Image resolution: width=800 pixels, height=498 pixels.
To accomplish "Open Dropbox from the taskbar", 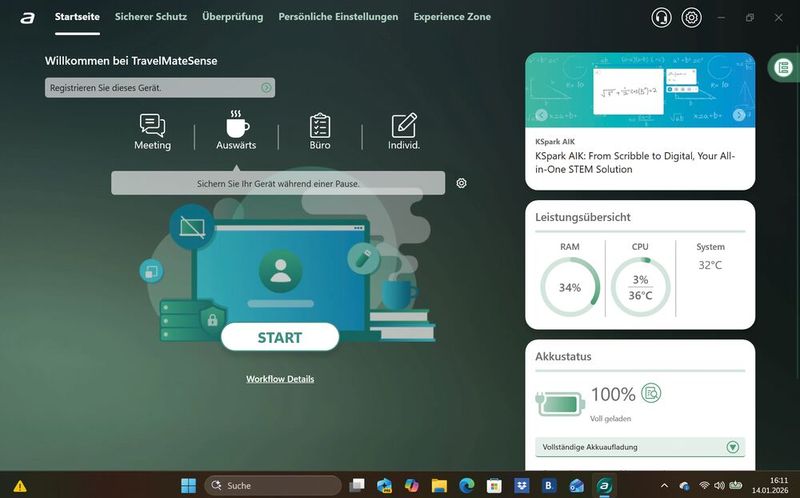I will tap(521, 486).
